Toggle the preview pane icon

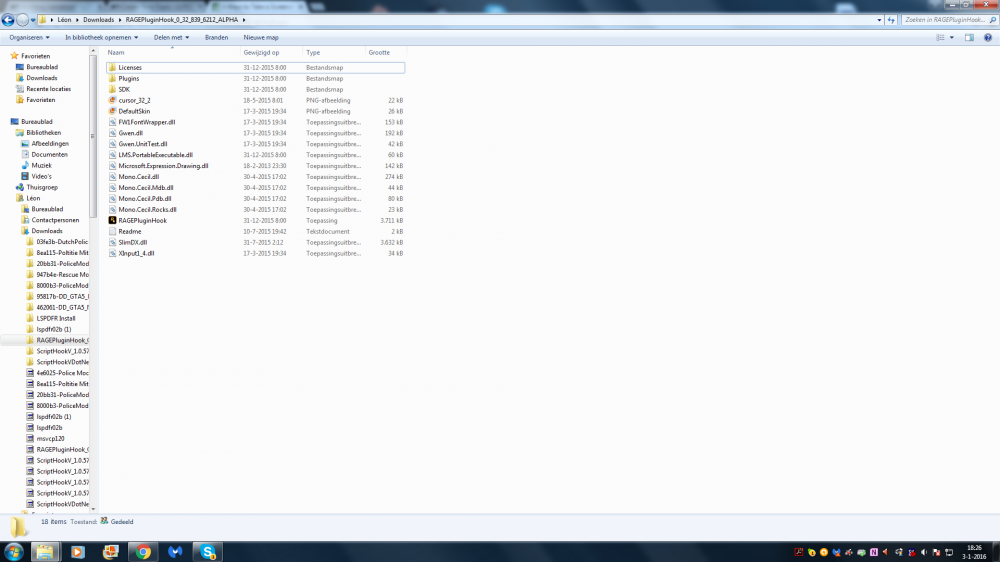click(x=969, y=38)
